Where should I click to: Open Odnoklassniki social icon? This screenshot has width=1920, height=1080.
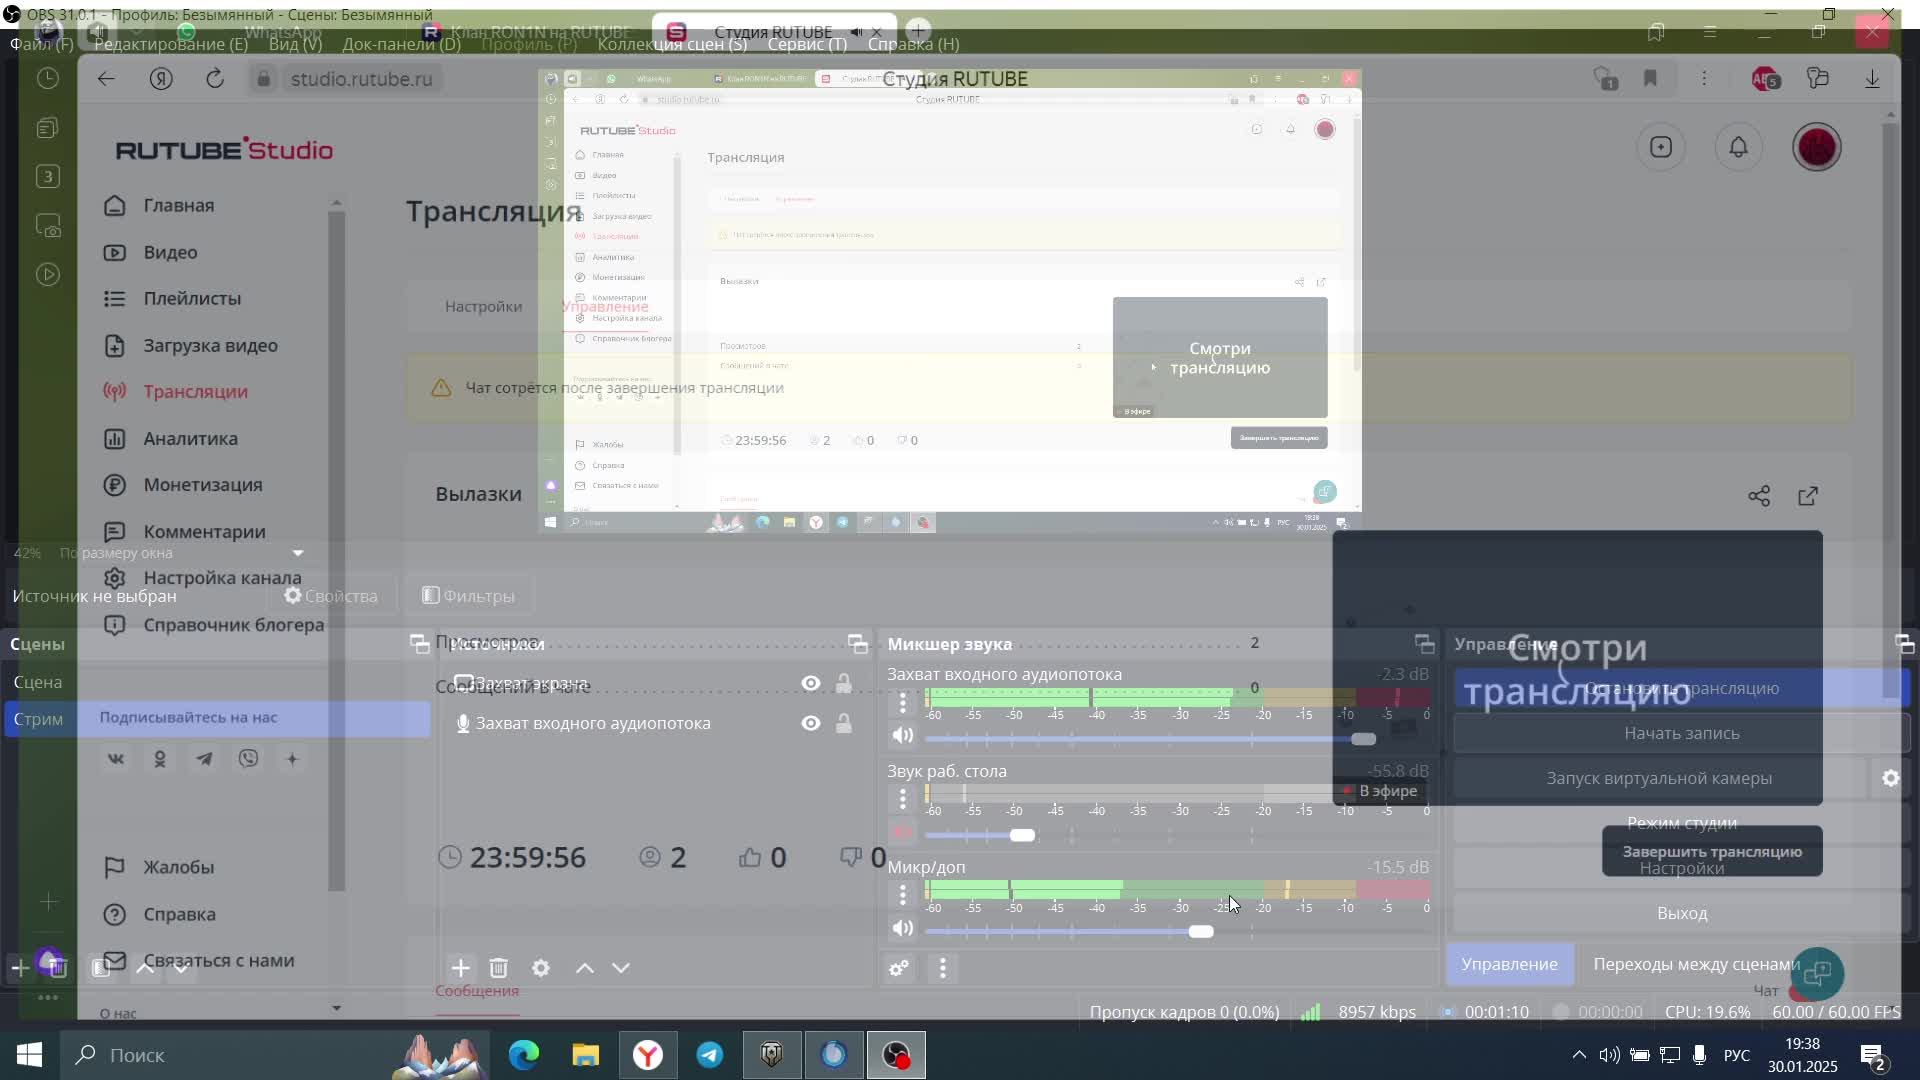pyautogui.click(x=160, y=759)
